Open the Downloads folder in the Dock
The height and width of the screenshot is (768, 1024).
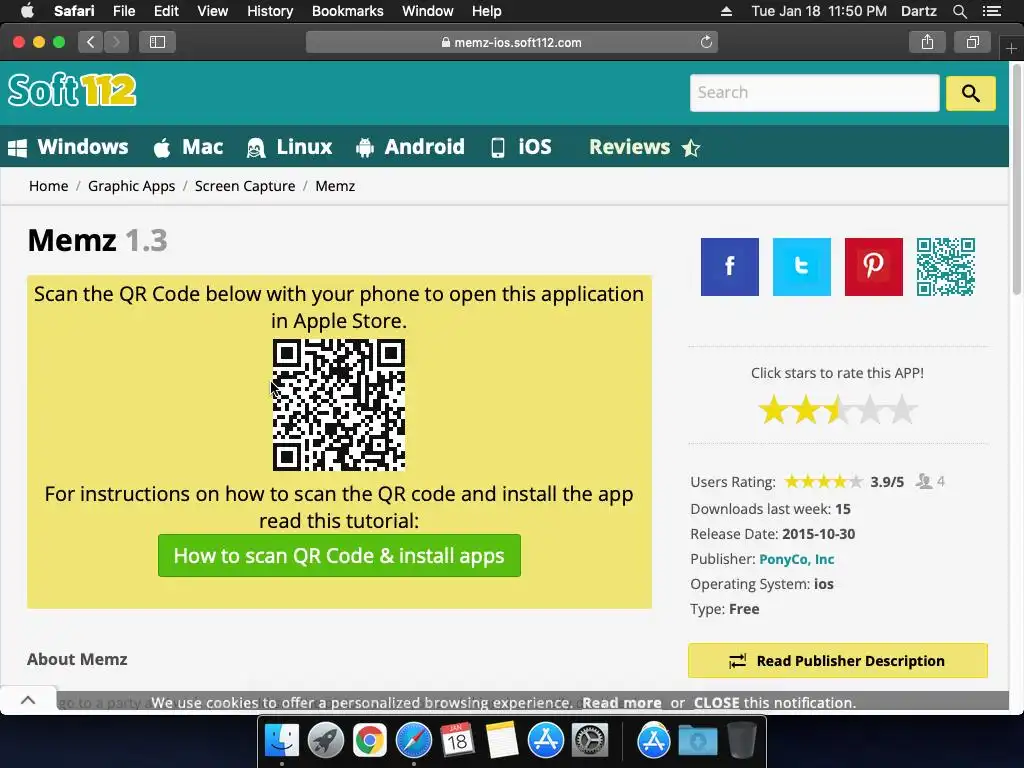click(x=697, y=741)
